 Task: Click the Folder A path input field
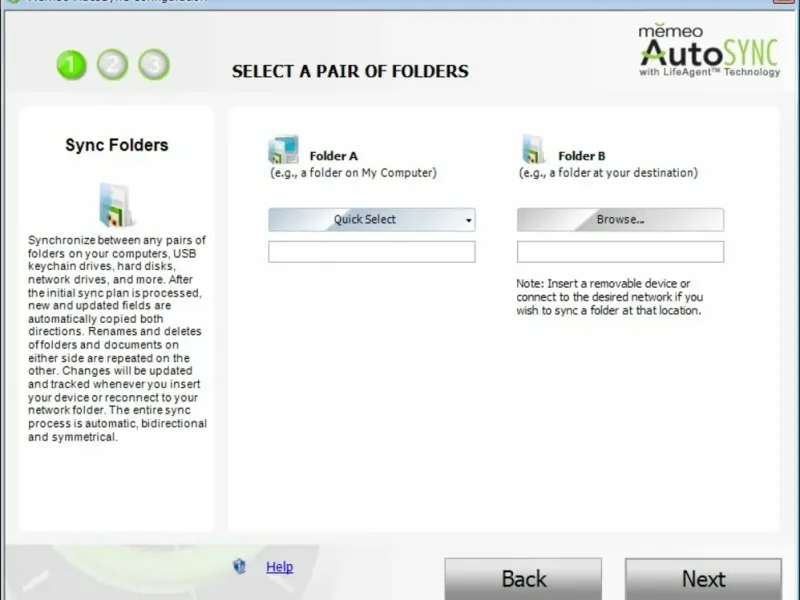pyautogui.click(x=371, y=252)
